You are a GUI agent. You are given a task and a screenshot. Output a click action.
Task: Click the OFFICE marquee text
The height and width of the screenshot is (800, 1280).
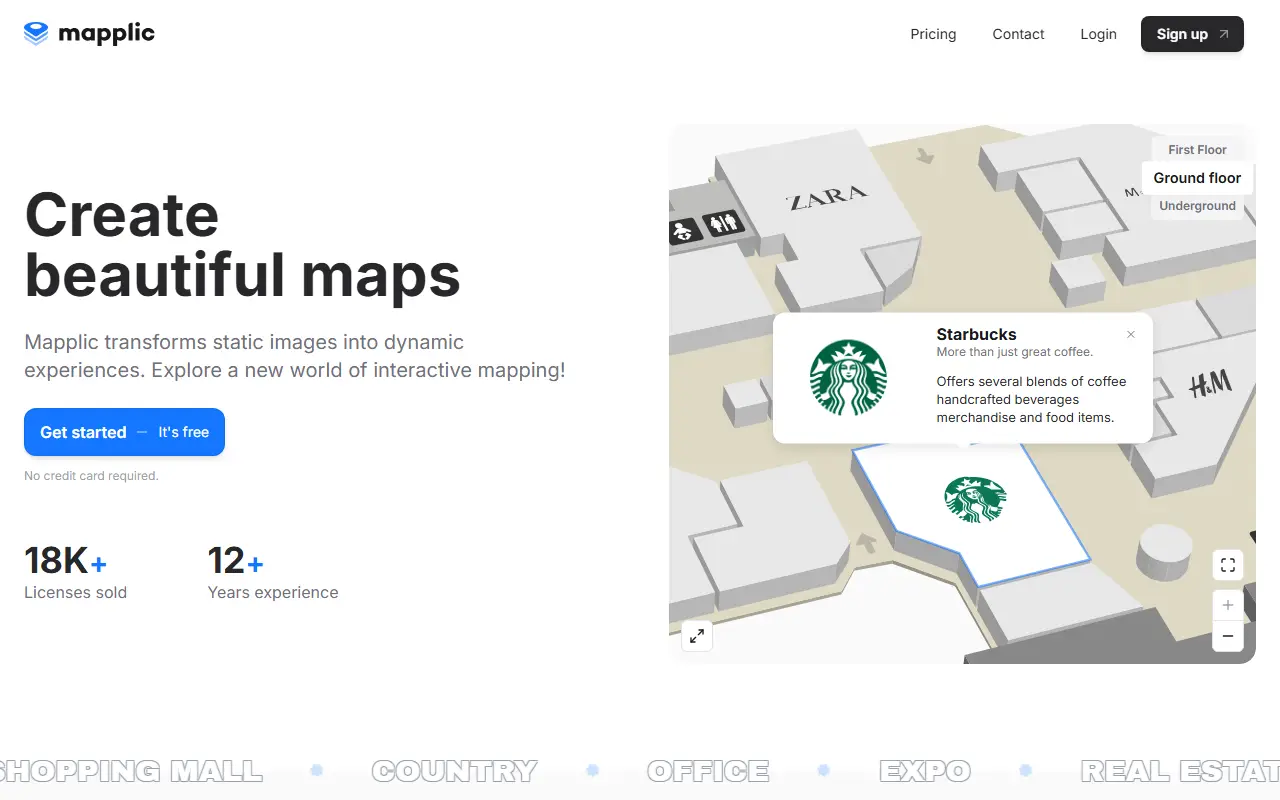(x=708, y=771)
